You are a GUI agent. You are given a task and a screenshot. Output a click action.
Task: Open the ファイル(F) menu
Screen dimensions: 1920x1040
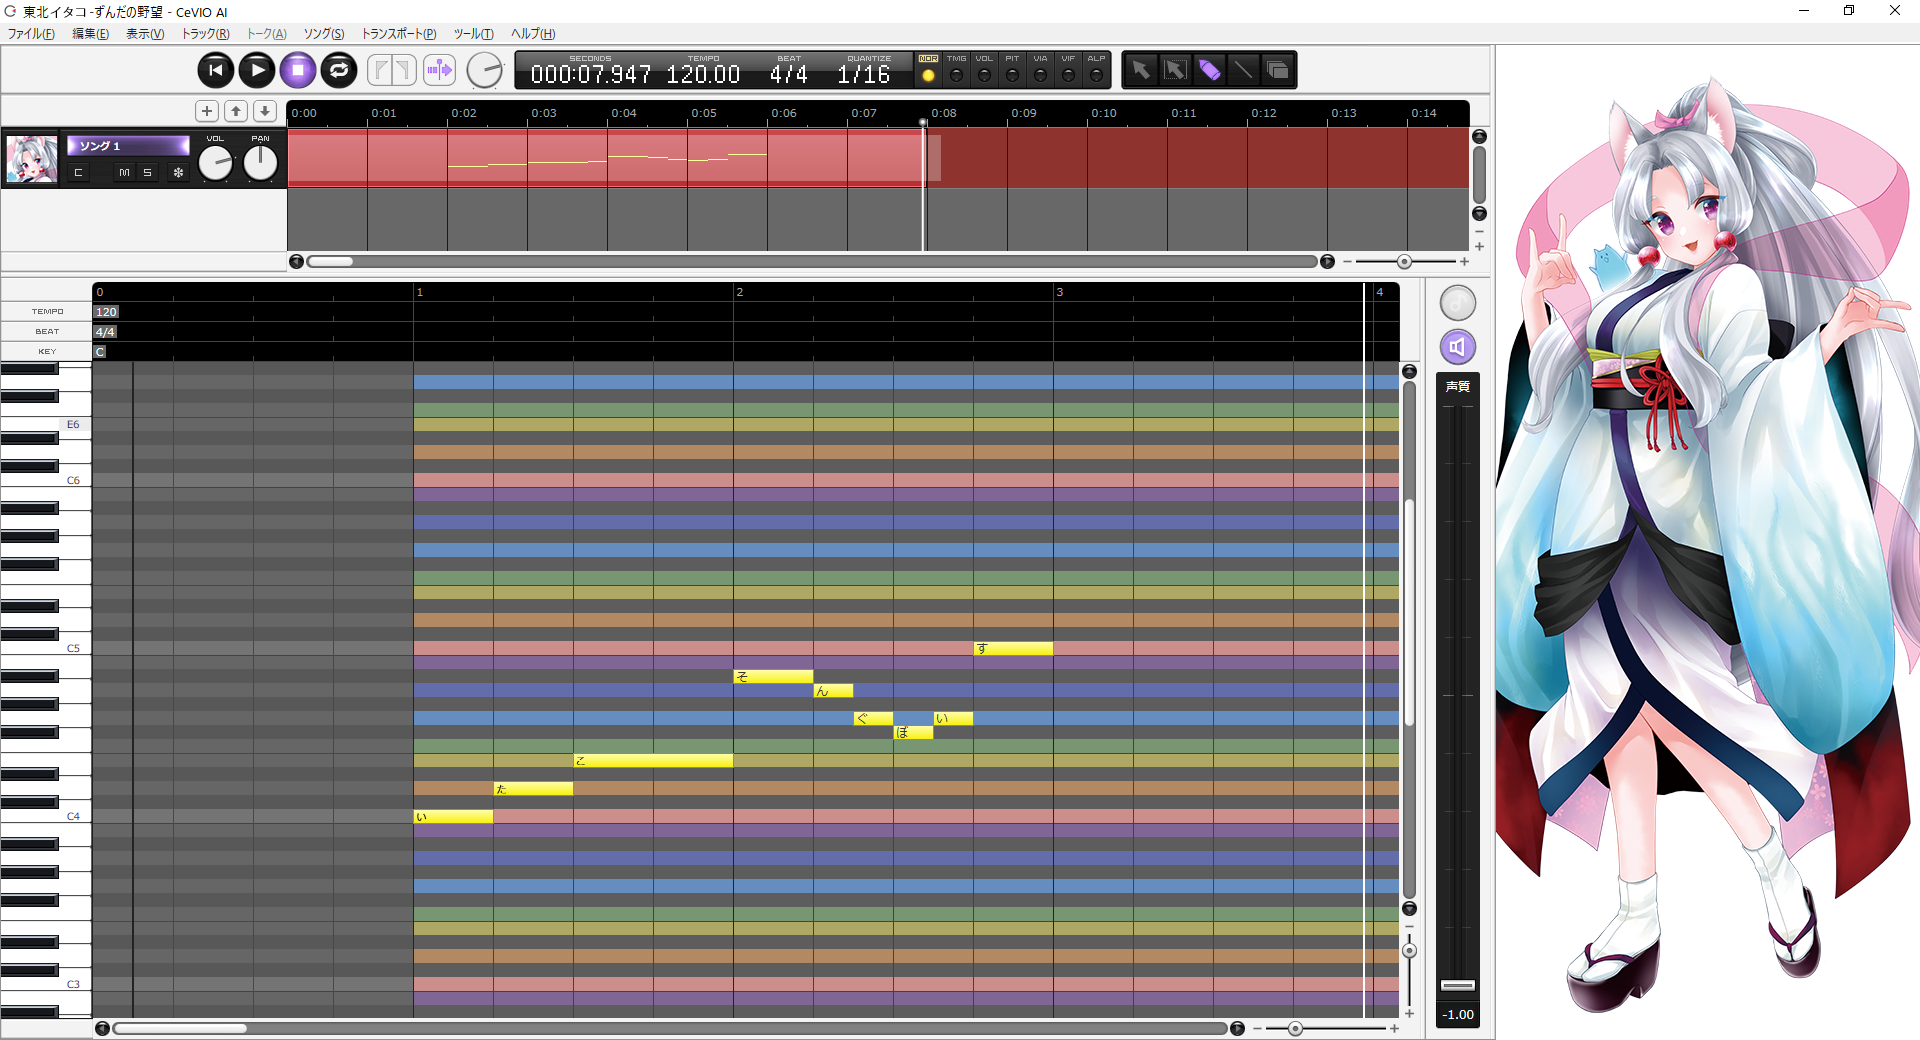tap(31, 34)
